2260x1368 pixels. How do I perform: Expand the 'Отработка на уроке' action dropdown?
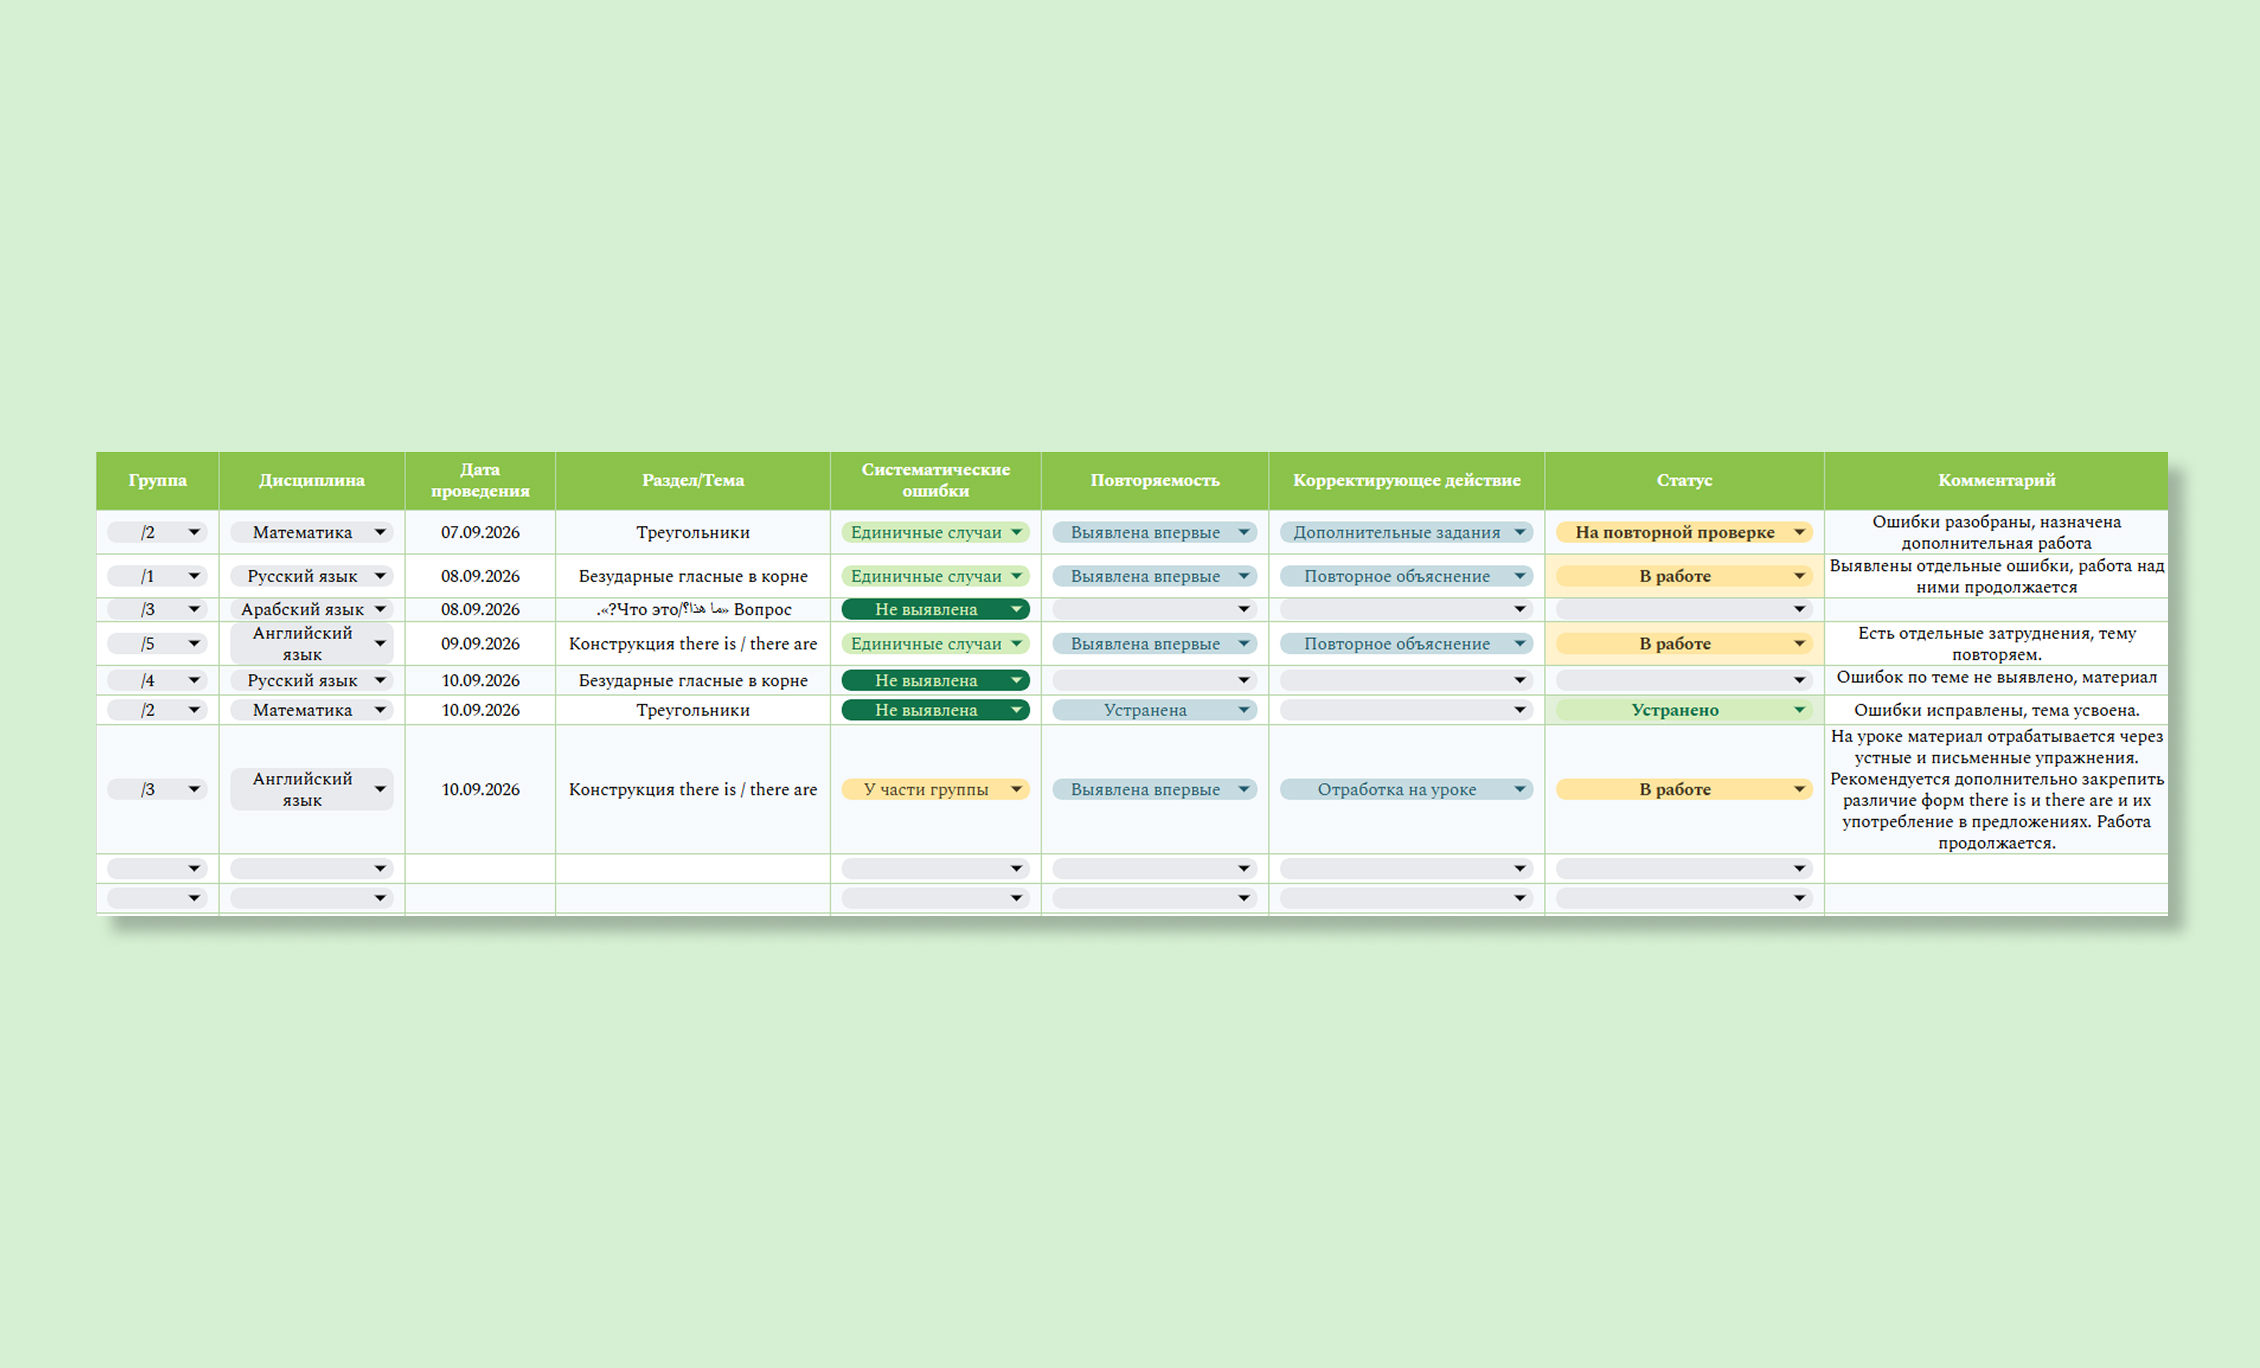pos(1406,789)
